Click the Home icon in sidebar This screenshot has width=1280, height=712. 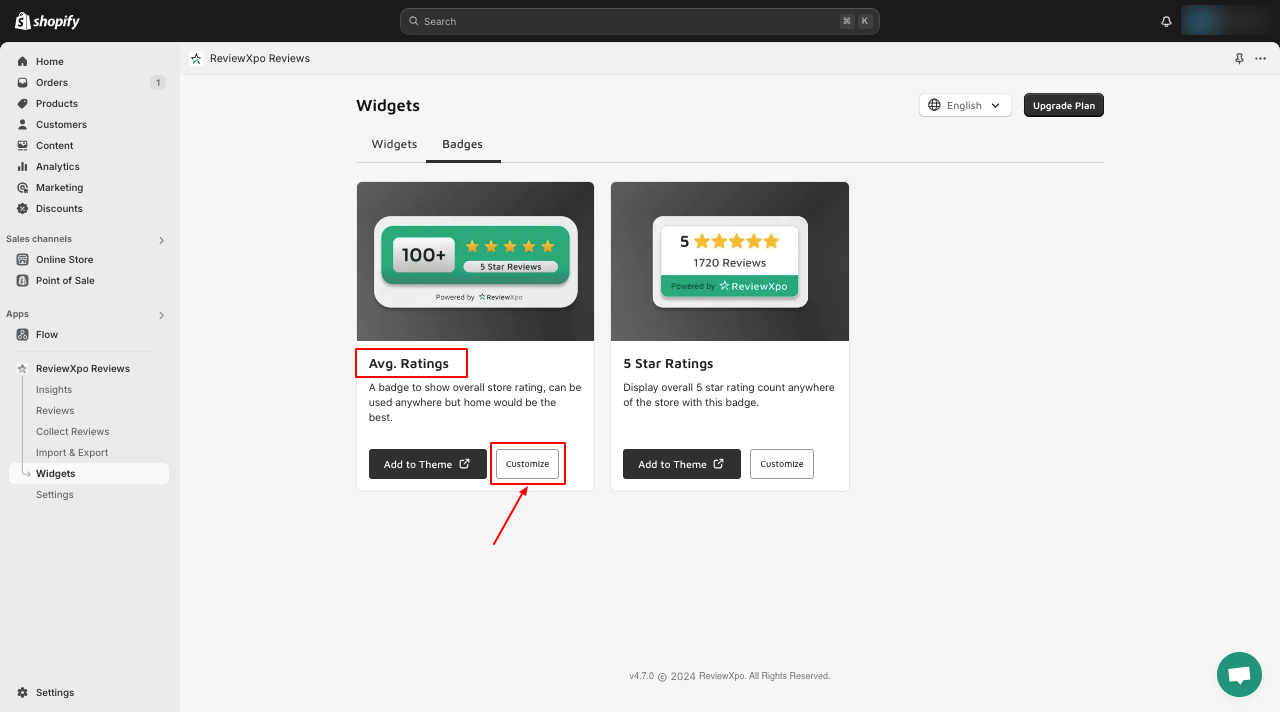tap(23, 62)
